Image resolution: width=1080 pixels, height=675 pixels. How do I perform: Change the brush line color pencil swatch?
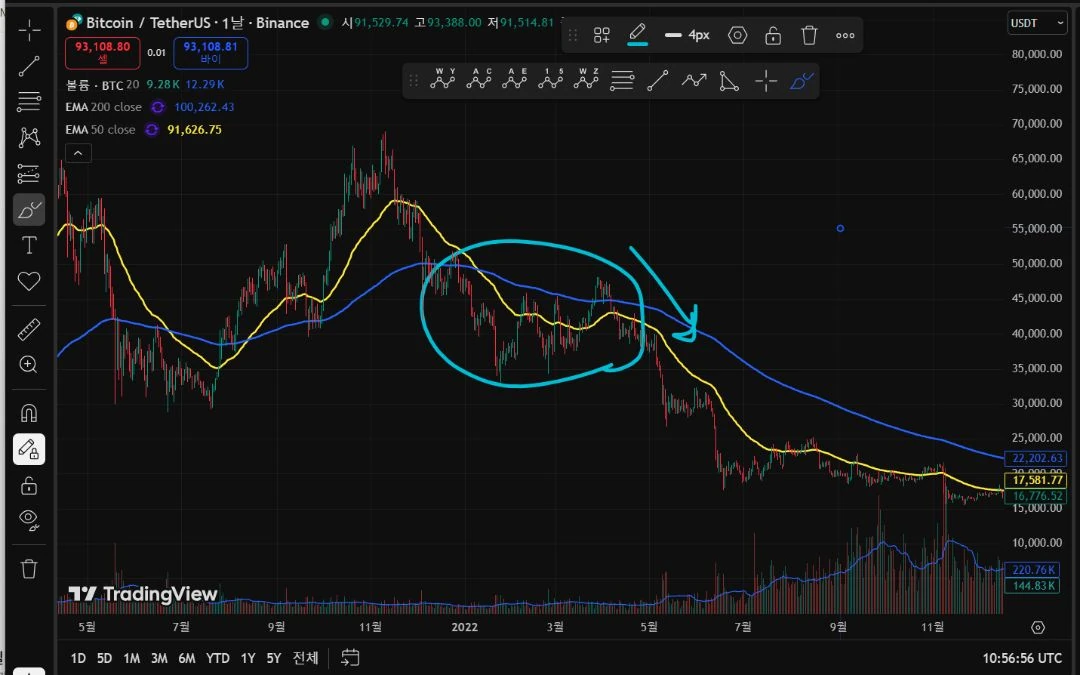637,34
